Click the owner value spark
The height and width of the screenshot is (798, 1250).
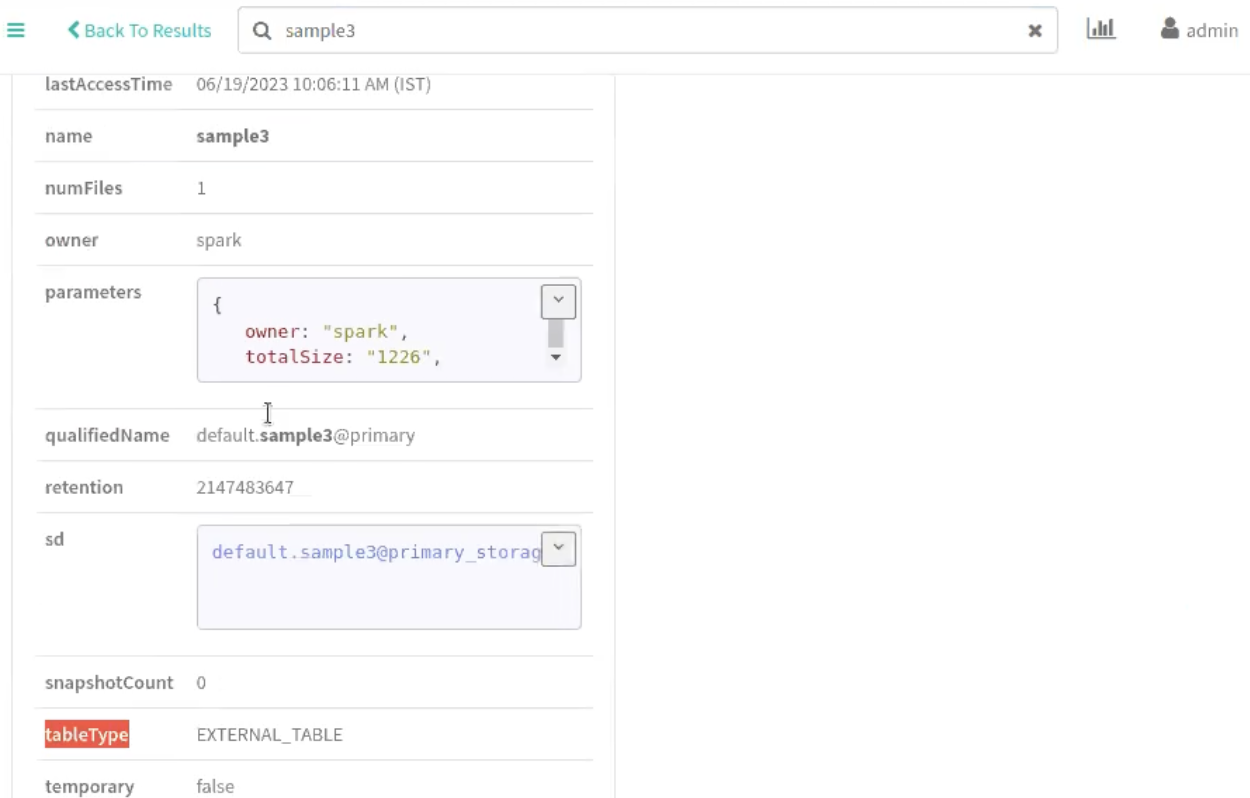coord(219,241)
